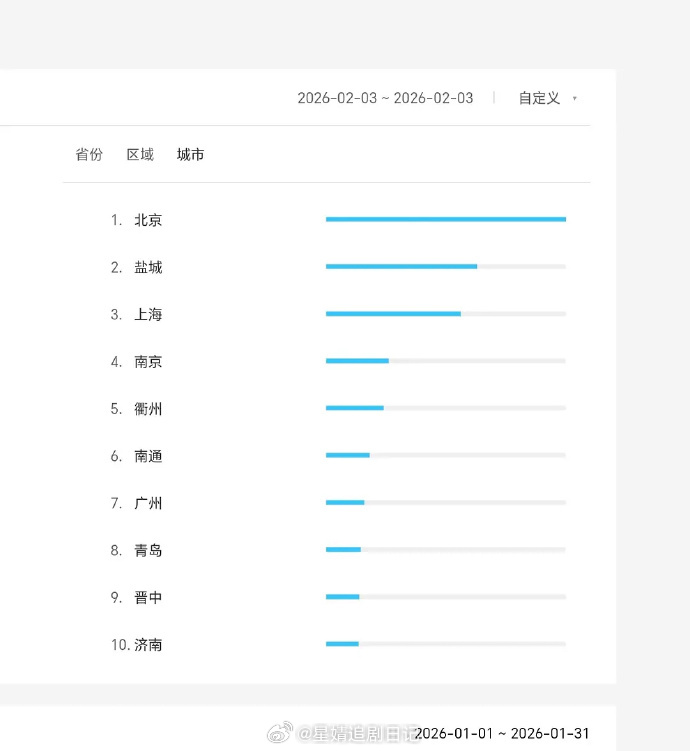Screen dimensions: 690x751
Task: Select 广州 in the city ranking
Action: tap(148, 503)
